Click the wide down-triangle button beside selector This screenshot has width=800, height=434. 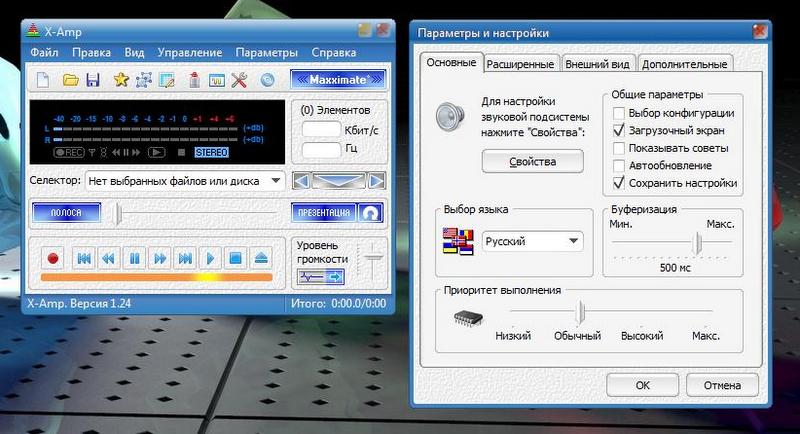coord(339,181)
